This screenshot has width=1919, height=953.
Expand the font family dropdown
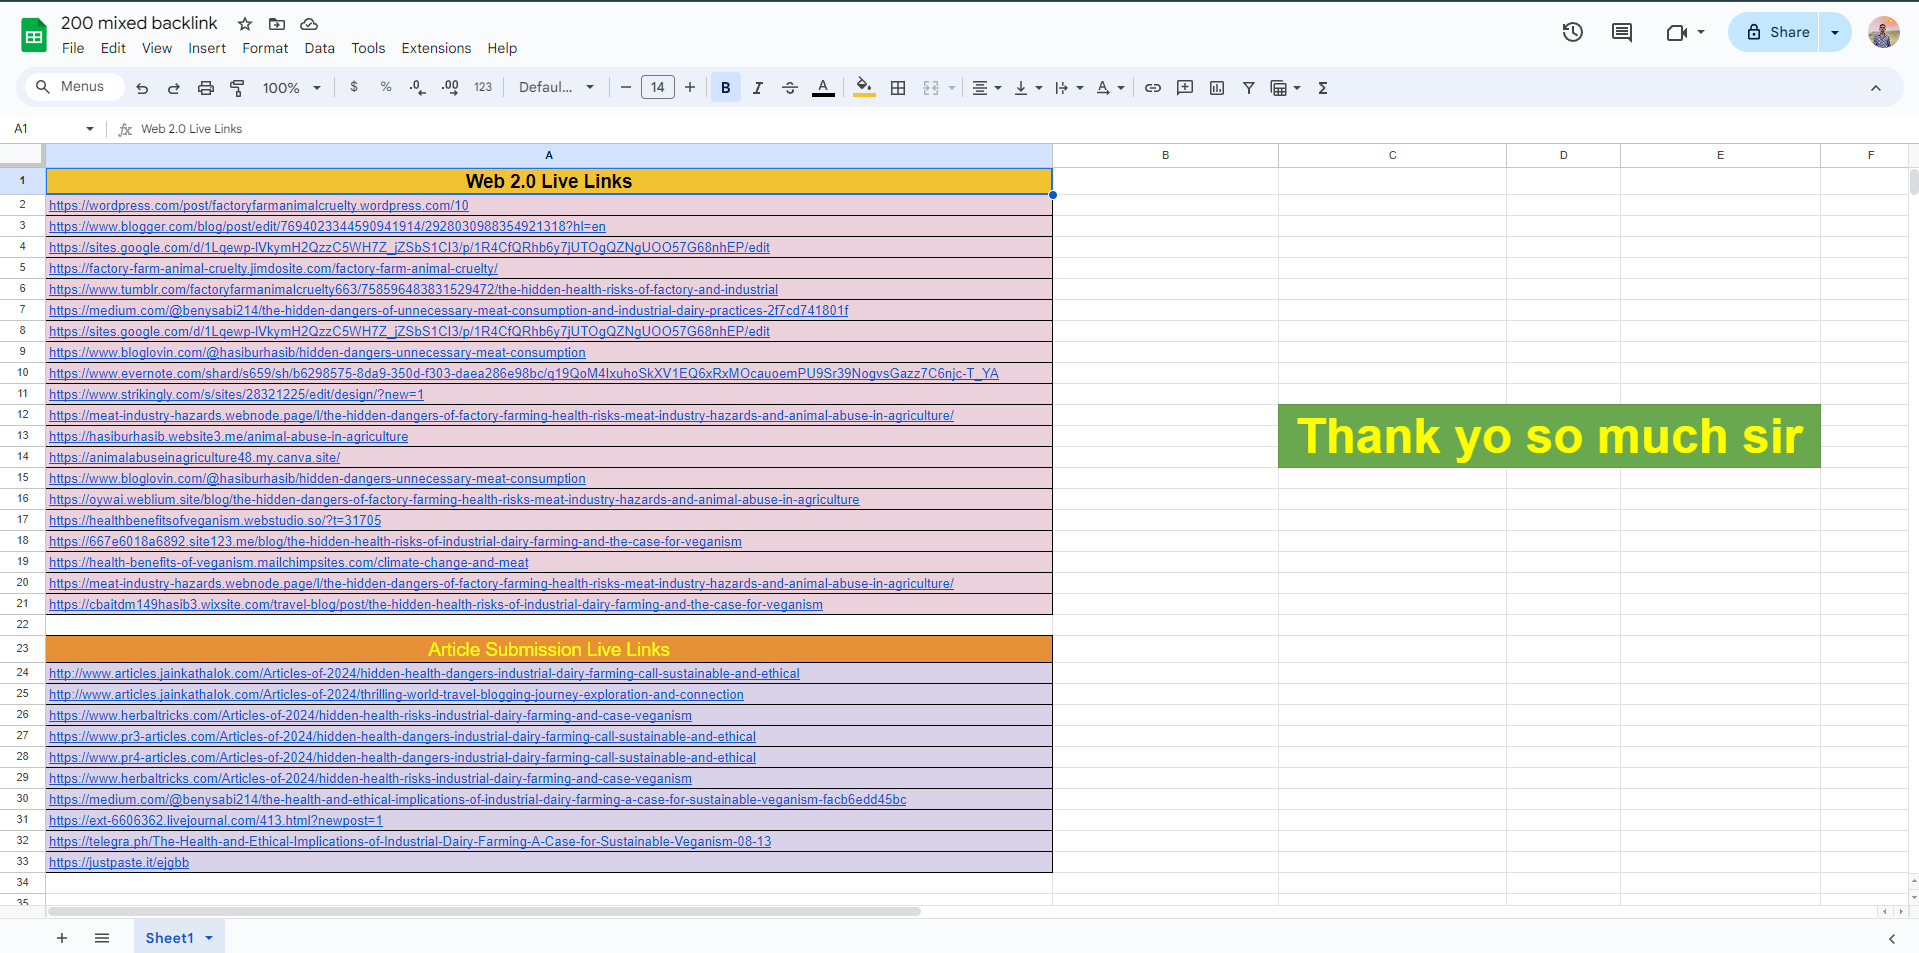[556, 88]
